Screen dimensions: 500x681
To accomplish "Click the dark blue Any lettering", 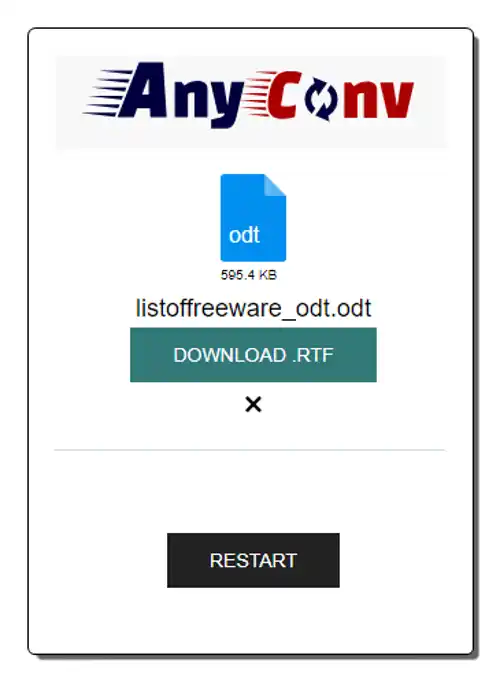I will click(181, 94).
